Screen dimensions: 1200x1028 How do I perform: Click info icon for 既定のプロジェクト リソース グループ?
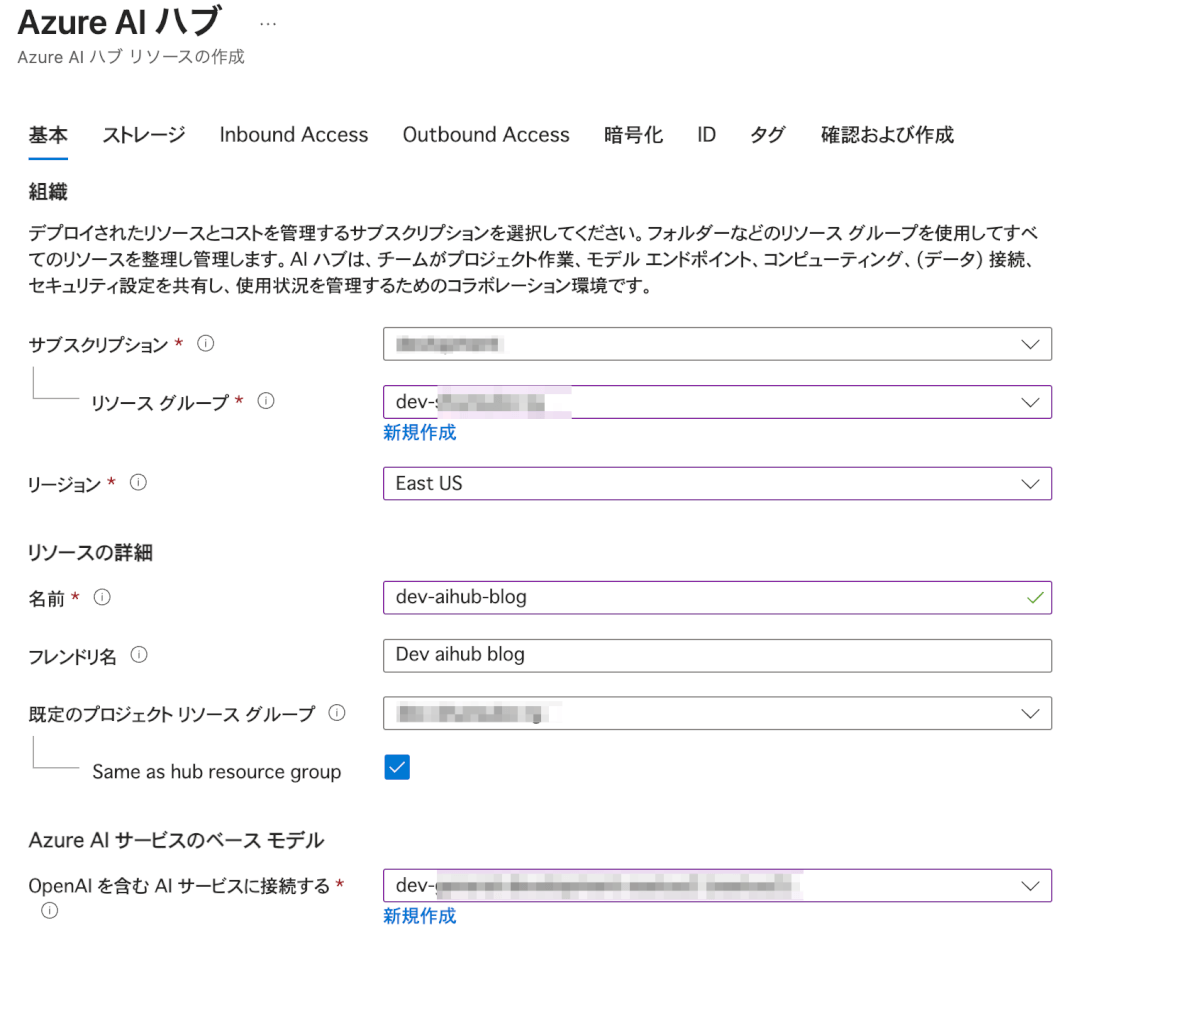(337, 713)
